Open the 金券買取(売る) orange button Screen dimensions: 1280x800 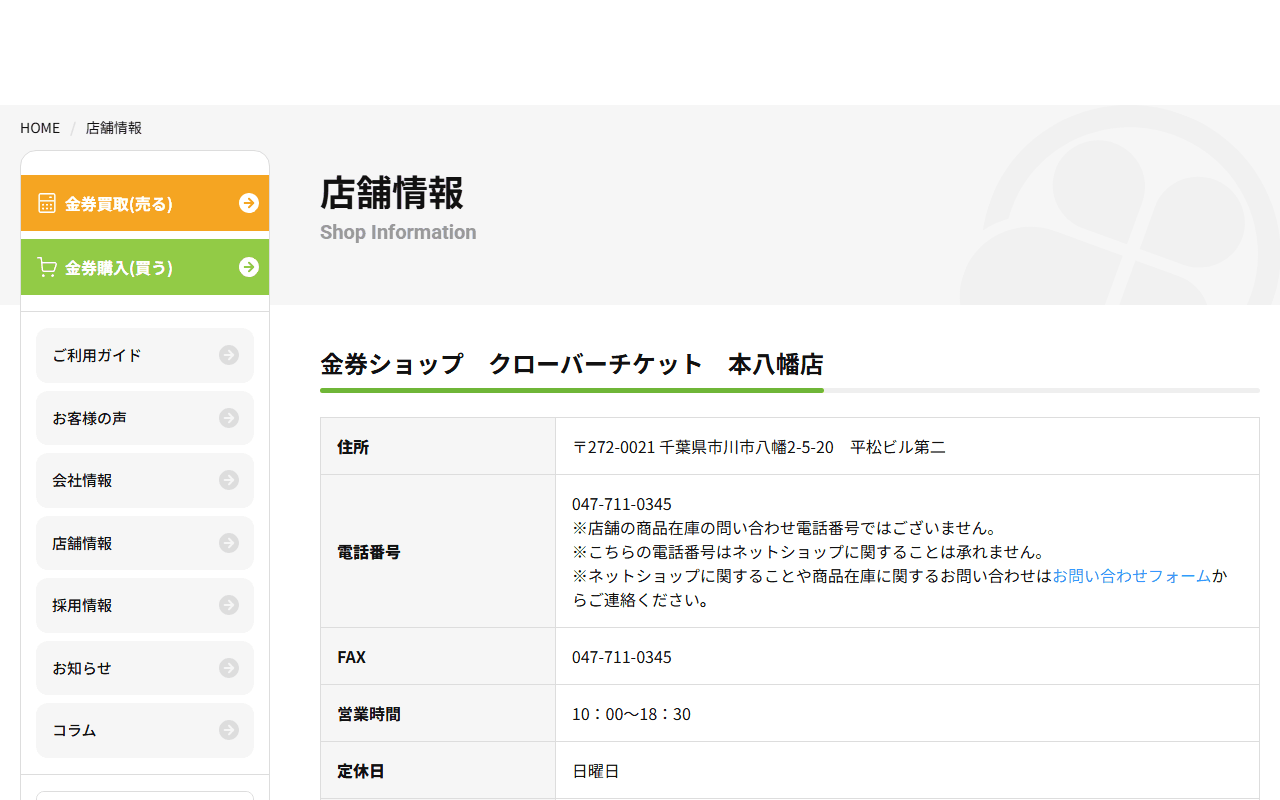coord(145,203)
